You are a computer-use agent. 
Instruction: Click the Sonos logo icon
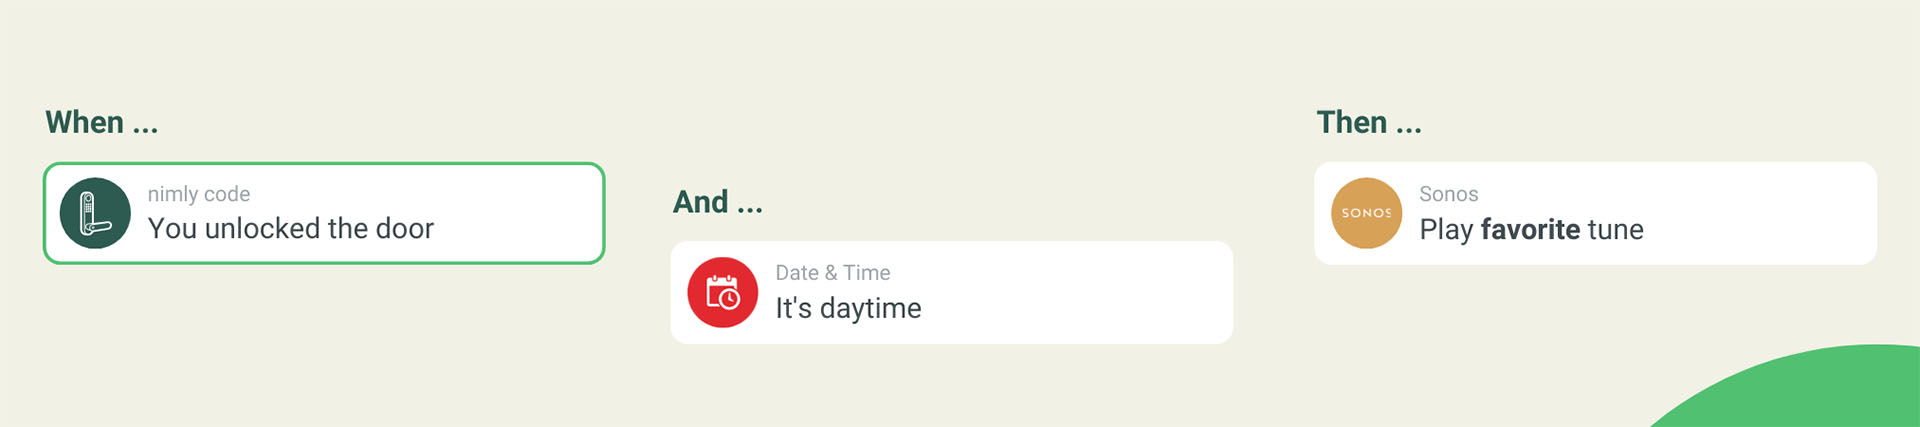tap(1366, 213)
